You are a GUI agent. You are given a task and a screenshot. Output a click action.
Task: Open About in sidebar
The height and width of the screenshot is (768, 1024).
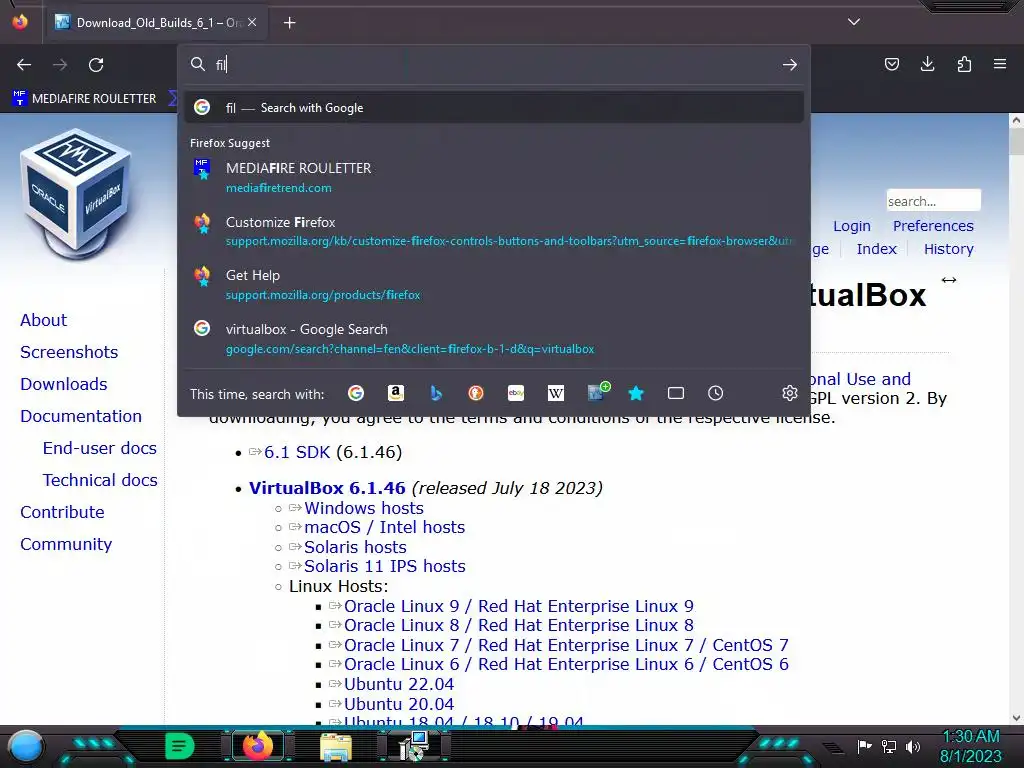pos(43,320)
